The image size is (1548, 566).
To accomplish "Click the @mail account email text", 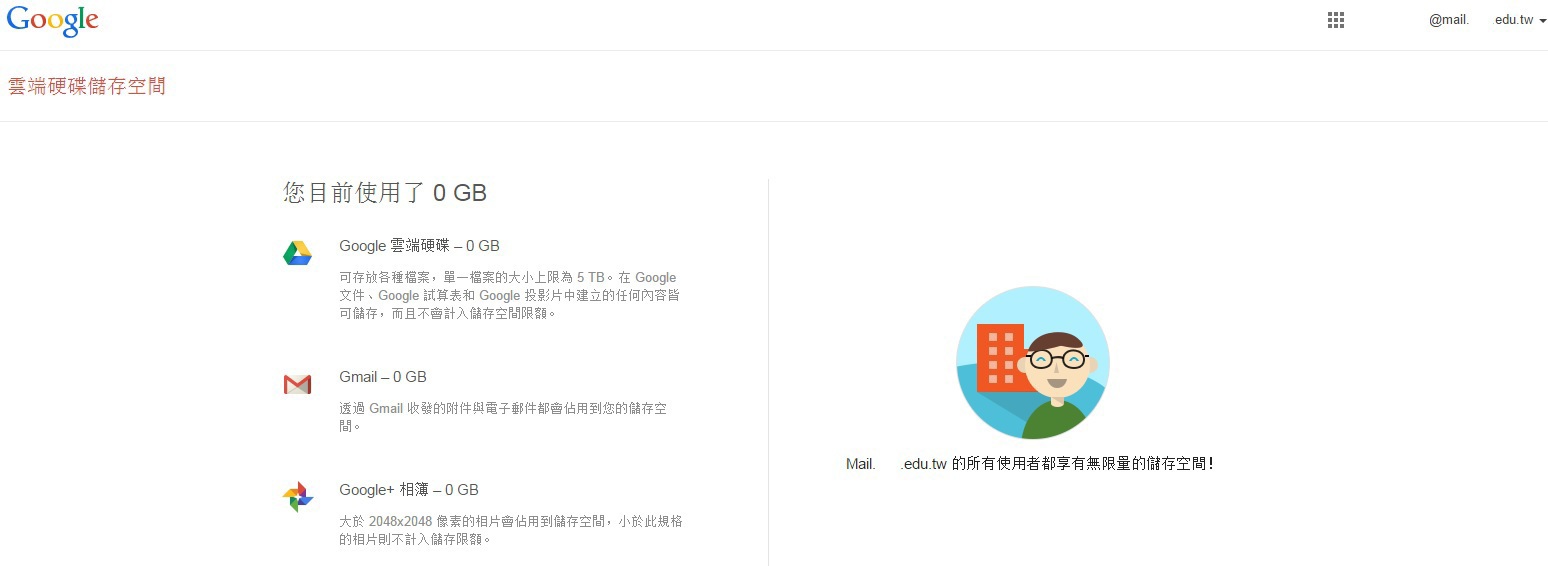I will coord(1481,20).
